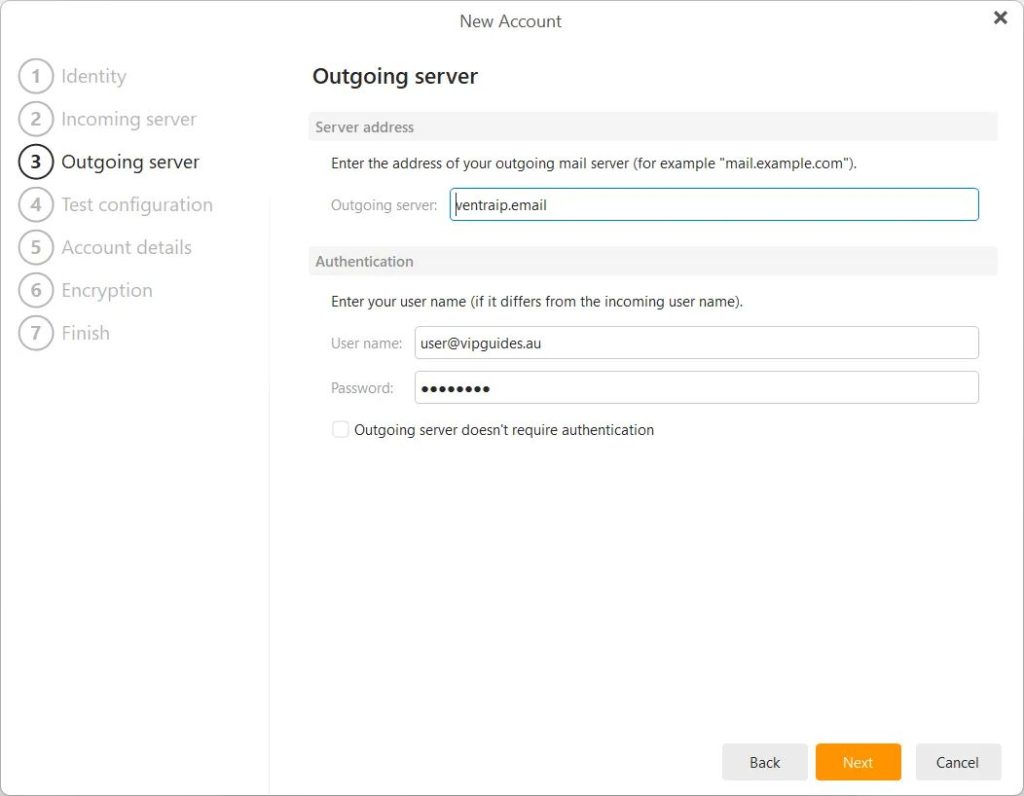Select the Outgoing server wizard step
Image resolution: width=1024 pixels, height=796 pixels.
pyautogui.click(x=130, y=161)
